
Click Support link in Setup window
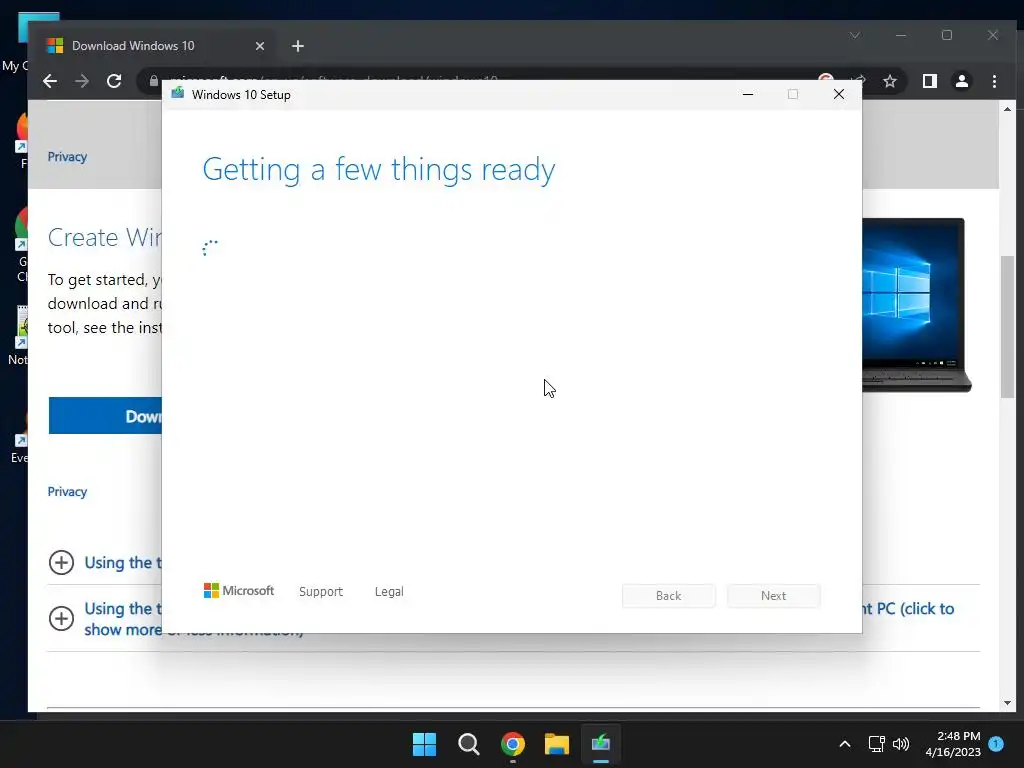pos(321,592)
